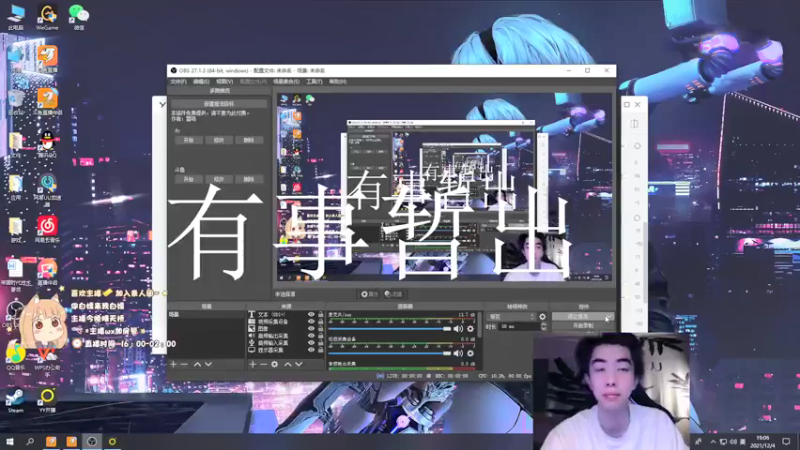Mute the first mixer channel speaker icon
The width and height of the screenshot is (800, 450).
[x=458, y=329]
